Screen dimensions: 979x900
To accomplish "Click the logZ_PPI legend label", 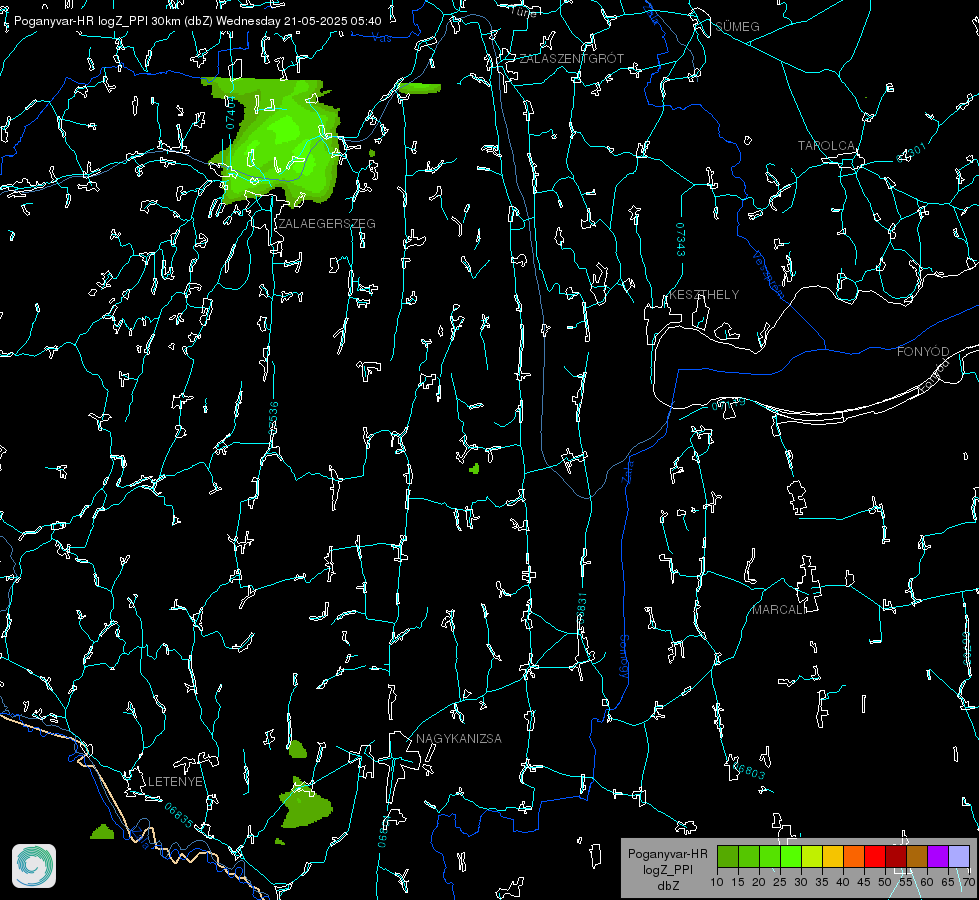I will 667,869.
